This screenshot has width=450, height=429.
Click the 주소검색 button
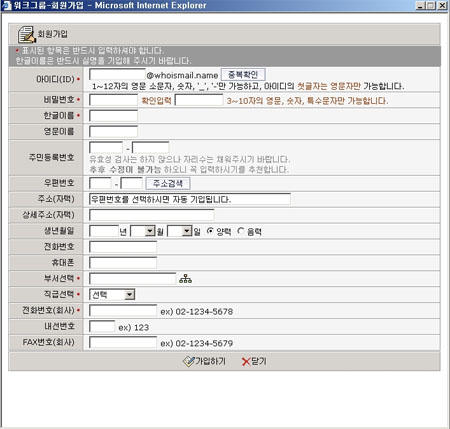pos(168,183)
